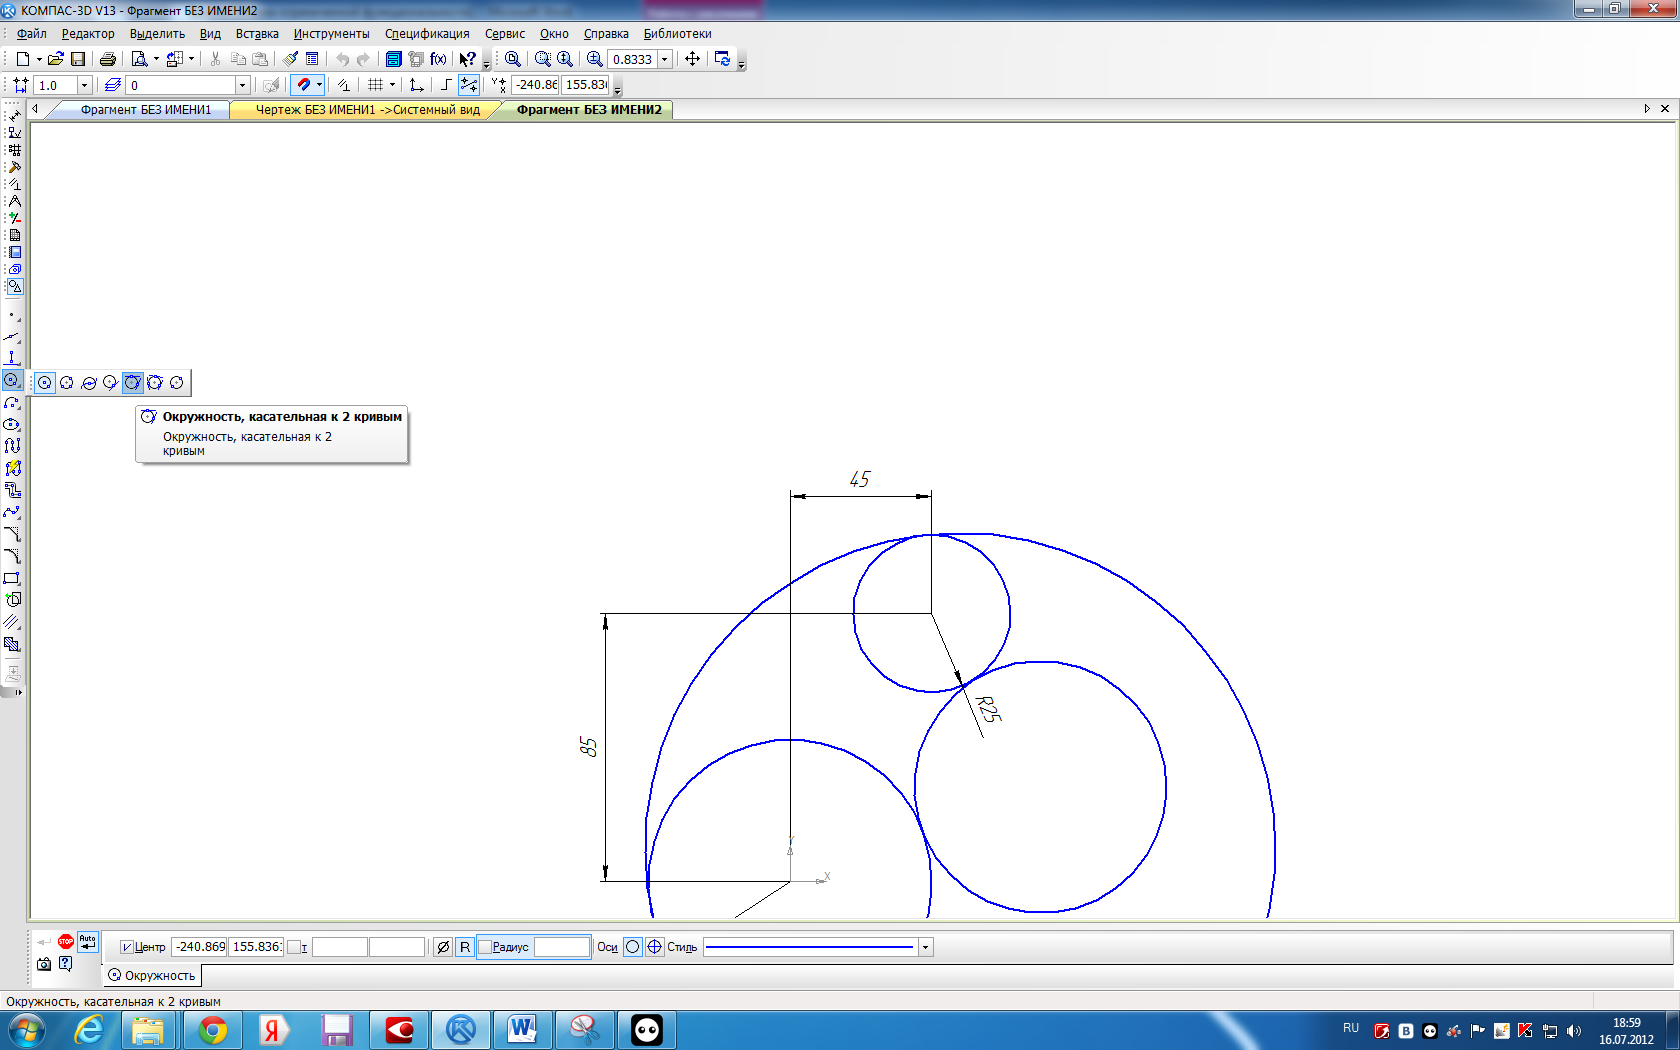
Task: Select the circle tangent to 2 curves tool
Action: 132,383
